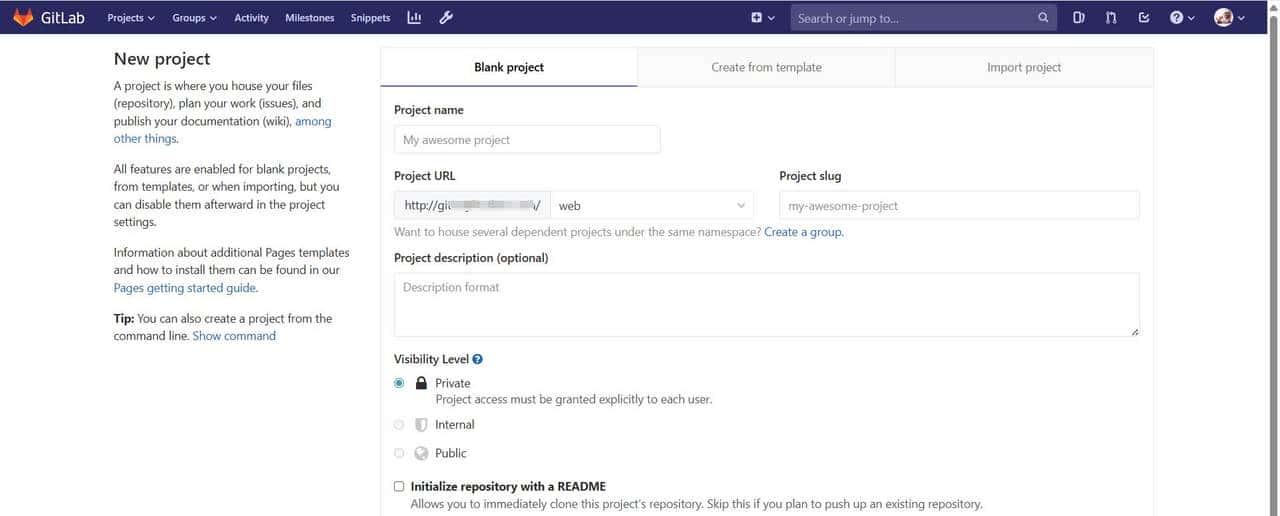
Task: Click the Project description (optional) label
Action: tap(471, 258)
